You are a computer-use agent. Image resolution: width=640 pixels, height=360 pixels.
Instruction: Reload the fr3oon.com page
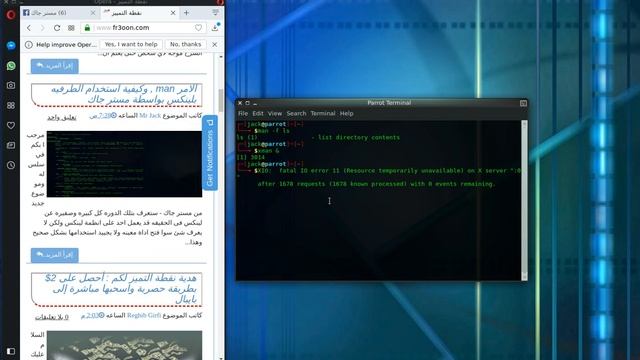coord(57,28)
